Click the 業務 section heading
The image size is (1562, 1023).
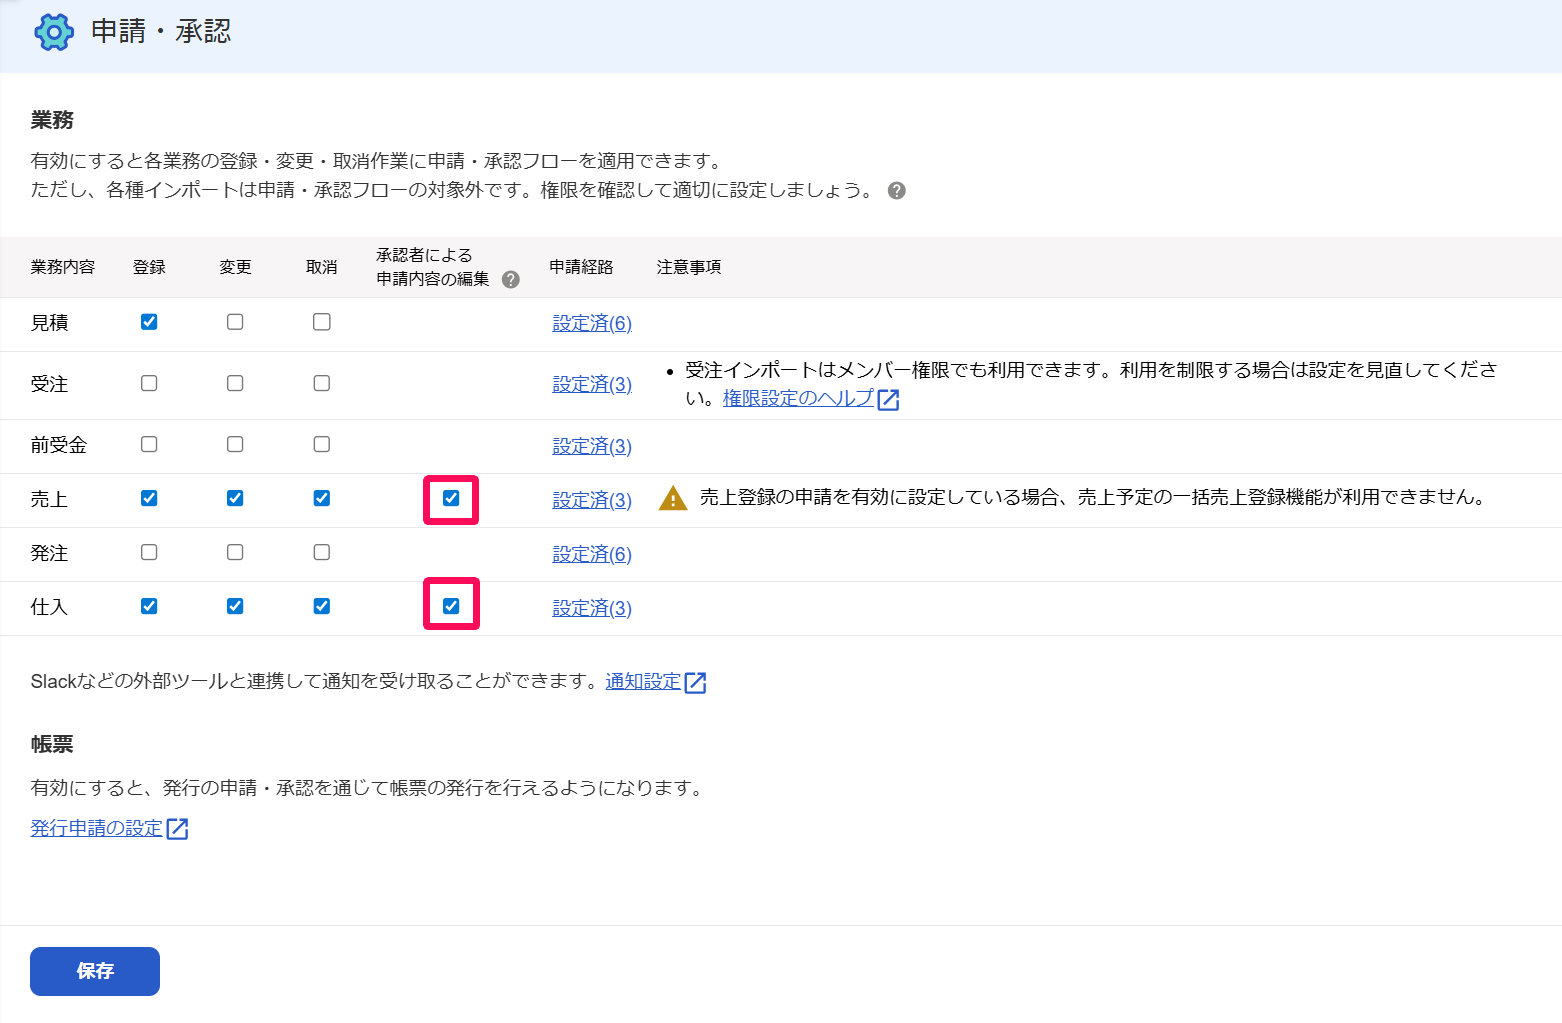(x=52, y=120)
